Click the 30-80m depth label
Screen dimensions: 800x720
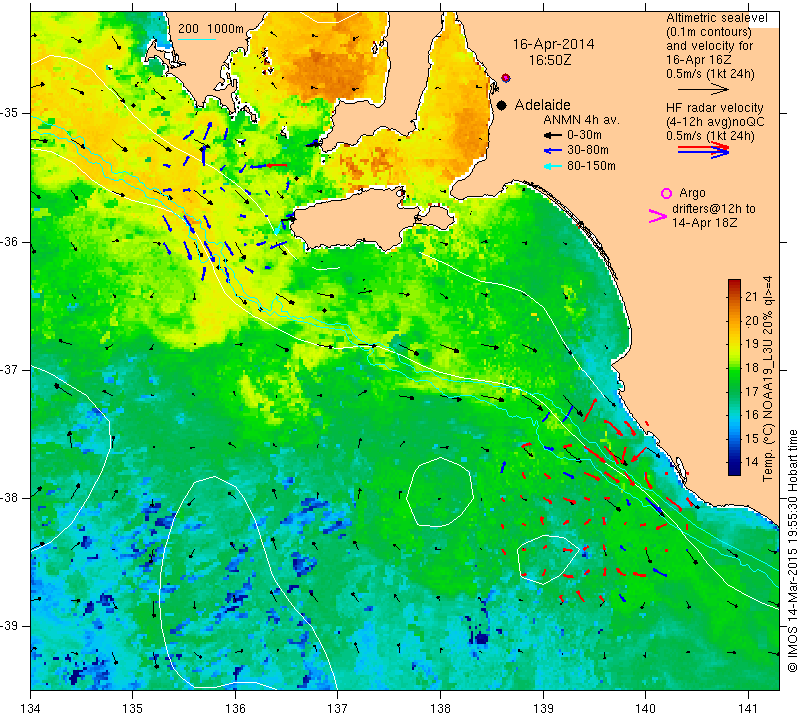587,151
